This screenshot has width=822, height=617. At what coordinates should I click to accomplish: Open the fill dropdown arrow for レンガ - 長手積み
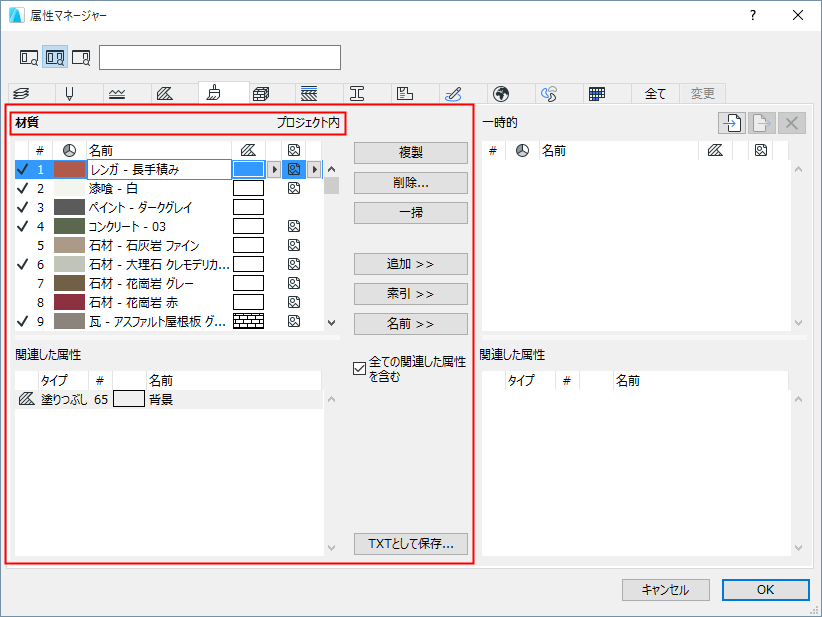coord(274,169)
